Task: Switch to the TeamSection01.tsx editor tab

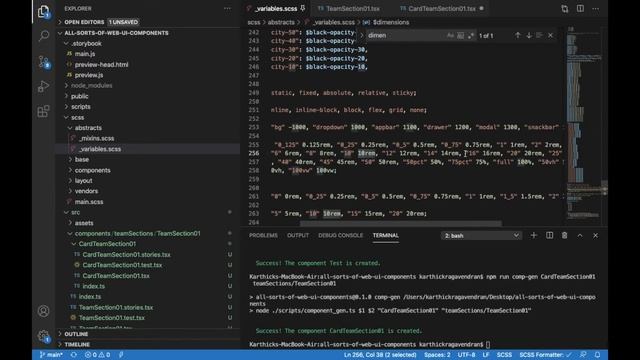Action: click(352, 9)
